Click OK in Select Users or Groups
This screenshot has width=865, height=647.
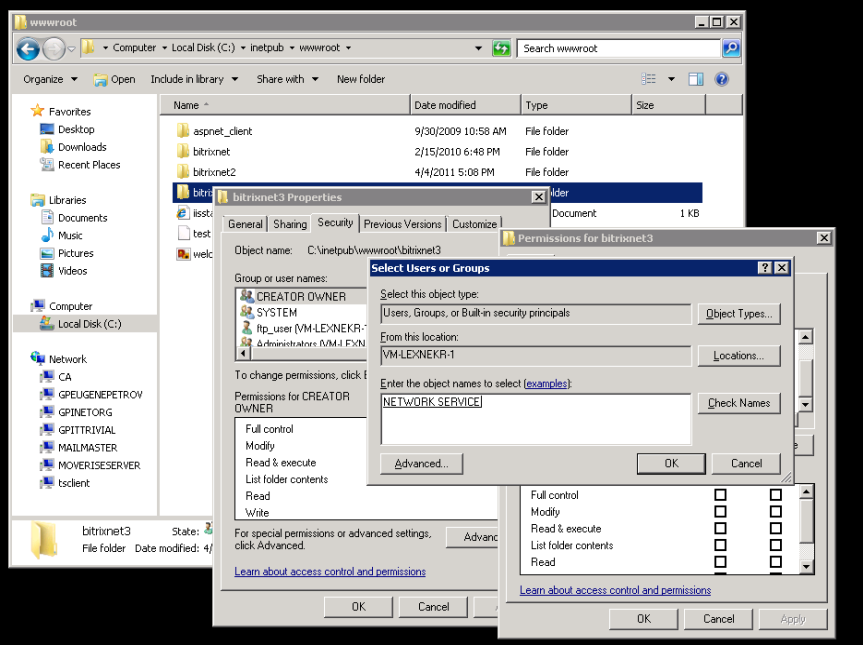[x=671, y=464]
